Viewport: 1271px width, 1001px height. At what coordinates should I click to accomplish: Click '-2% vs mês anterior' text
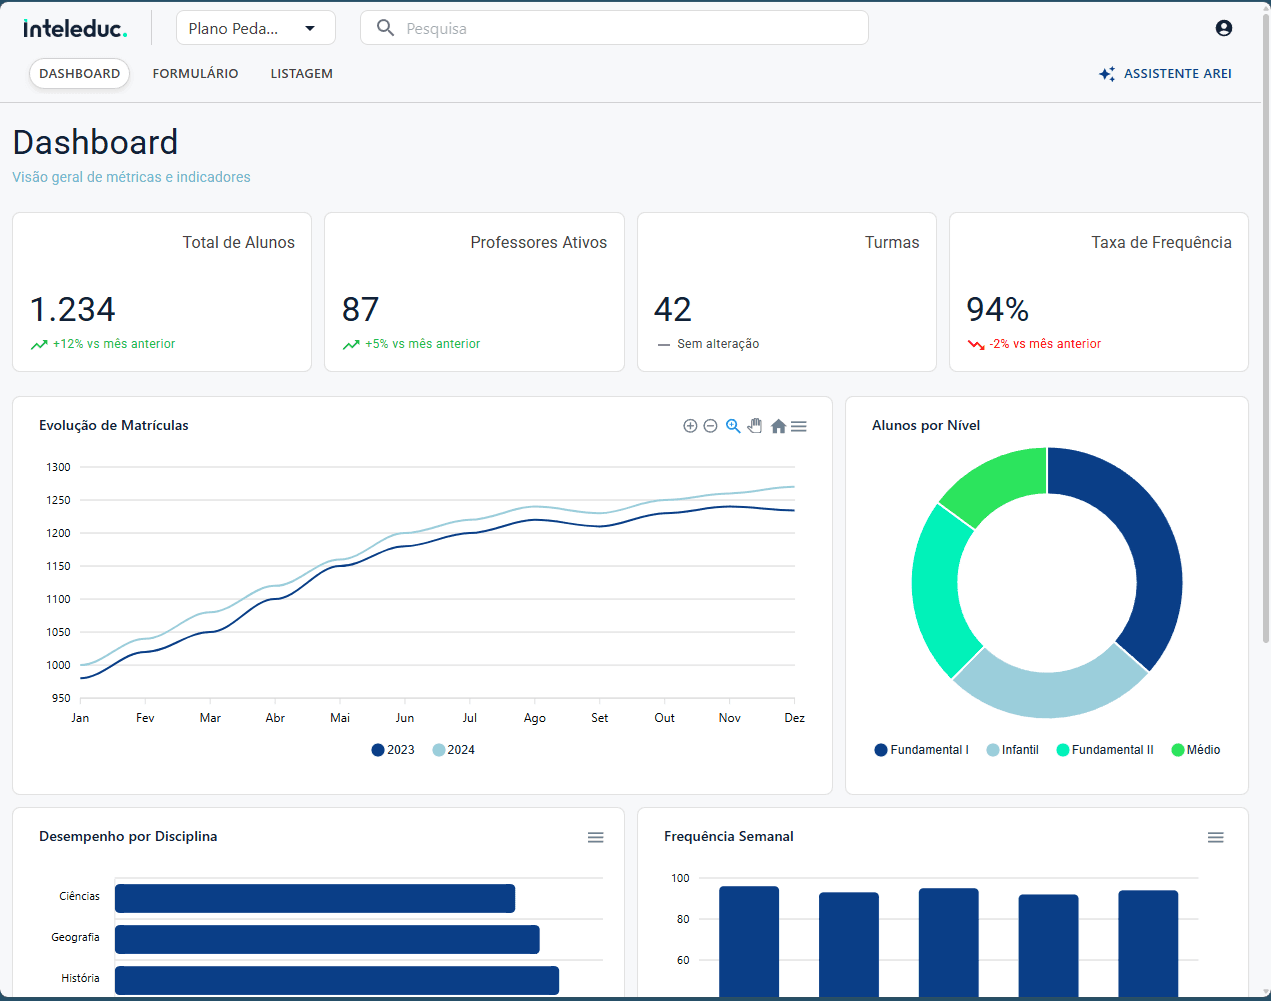point(1045,344)
